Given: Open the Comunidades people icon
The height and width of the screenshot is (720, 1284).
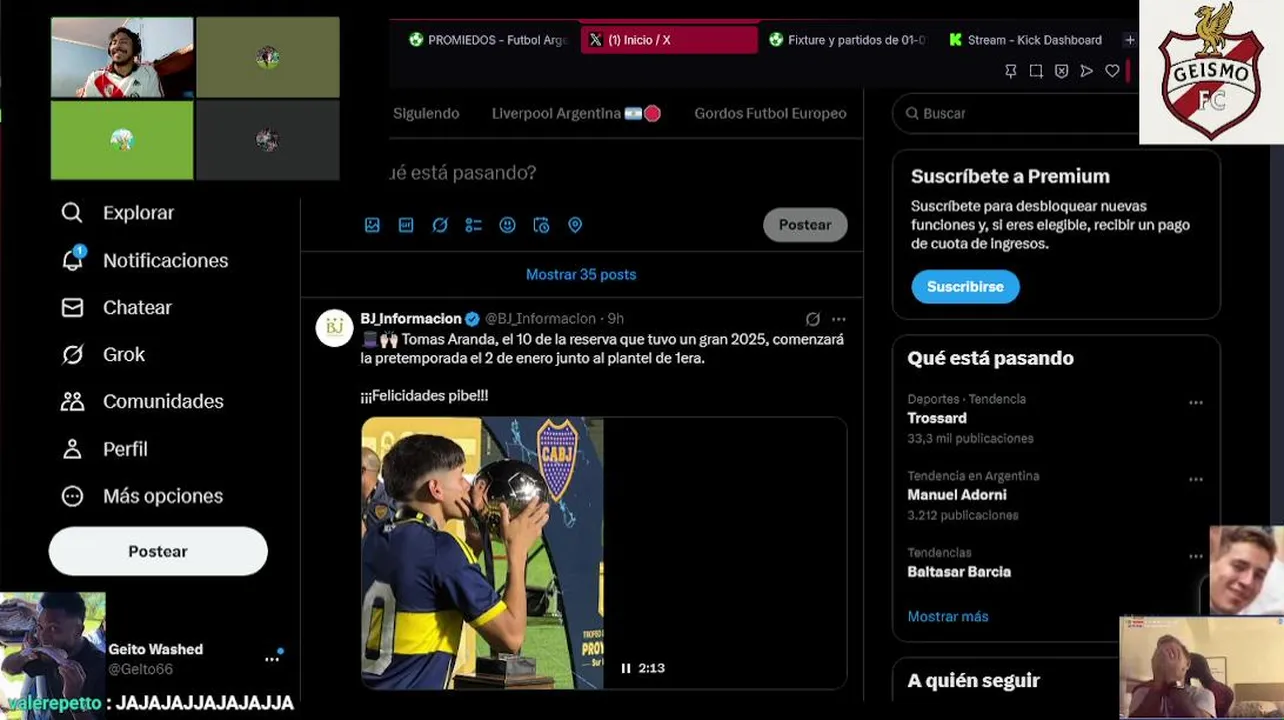Looking at the screenshot, I should point(72,401).
